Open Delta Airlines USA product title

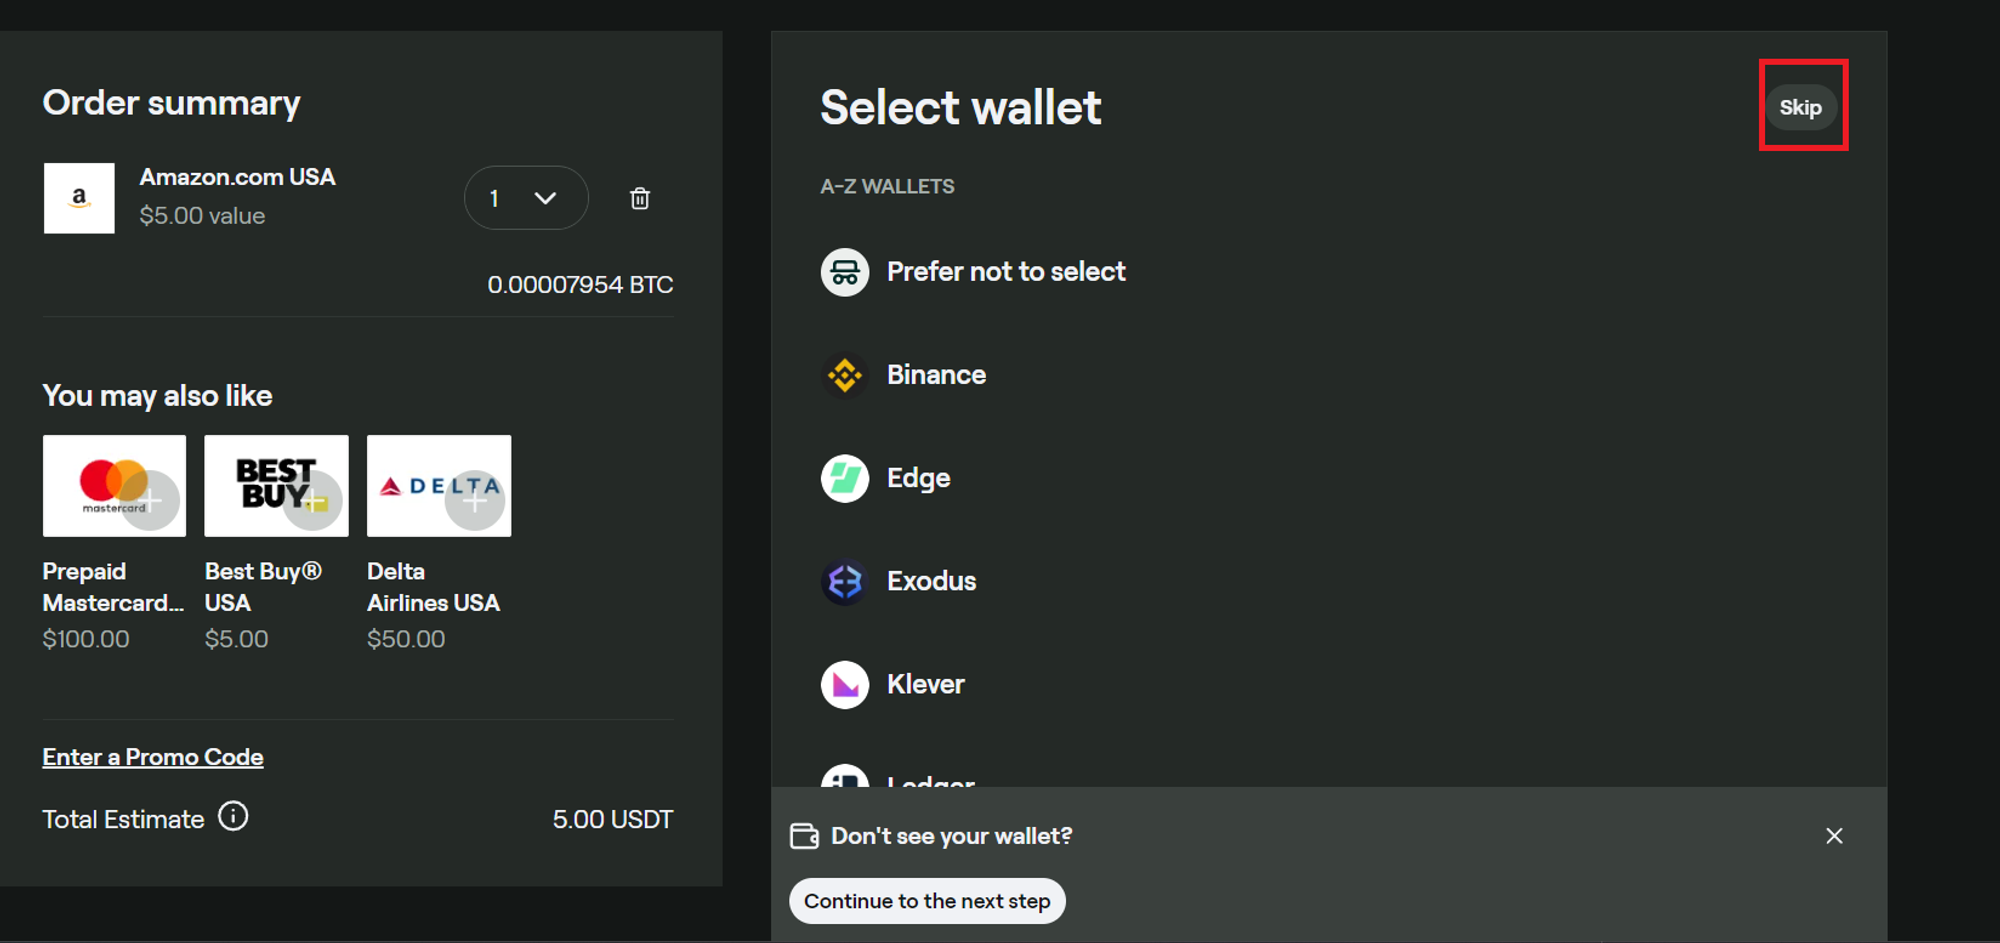(433, 587)
